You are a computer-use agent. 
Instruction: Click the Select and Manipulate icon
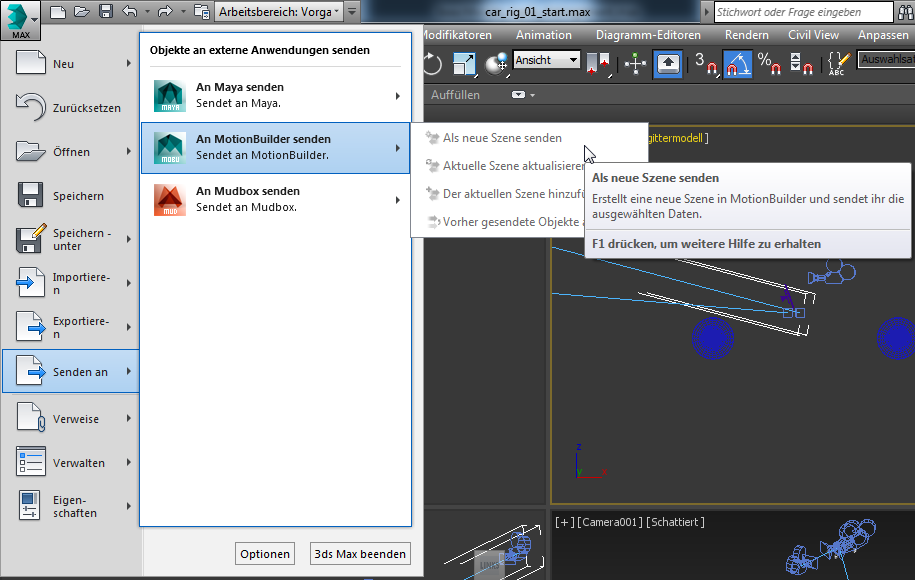click(x=635, y=64)
